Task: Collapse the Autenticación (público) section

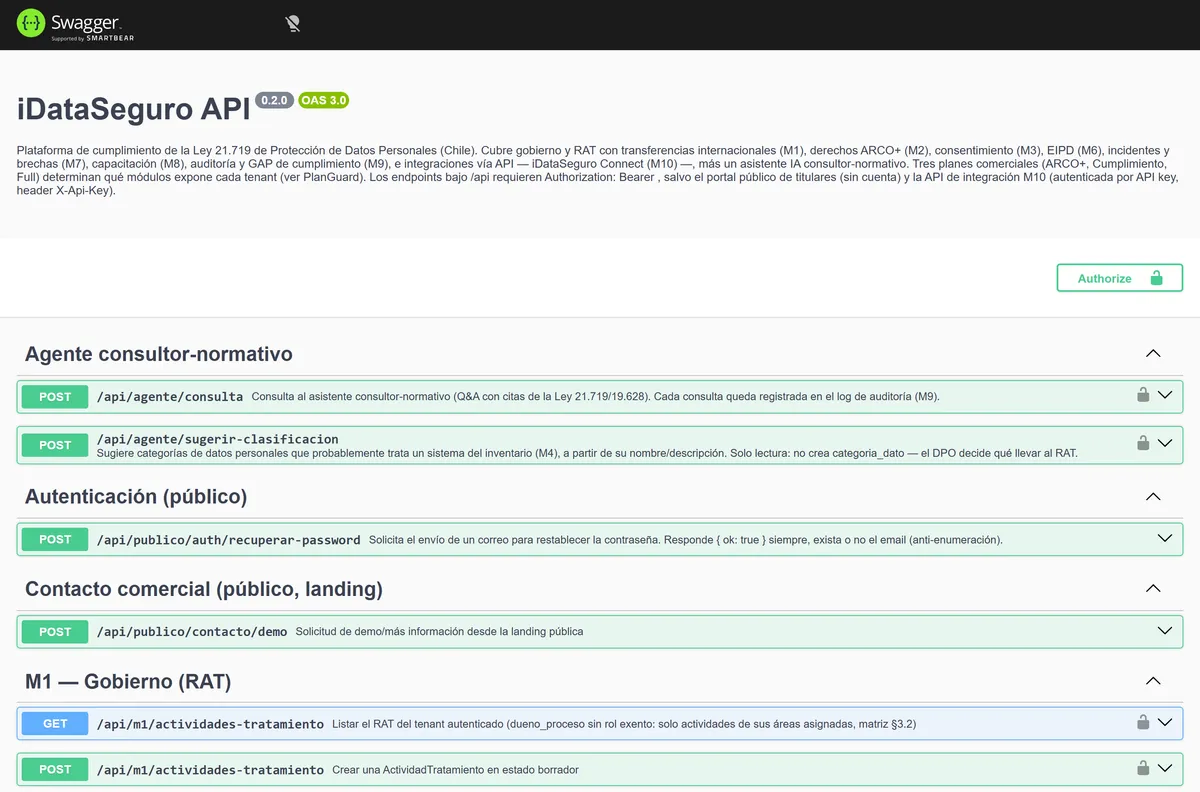Action: [1153, 497]
